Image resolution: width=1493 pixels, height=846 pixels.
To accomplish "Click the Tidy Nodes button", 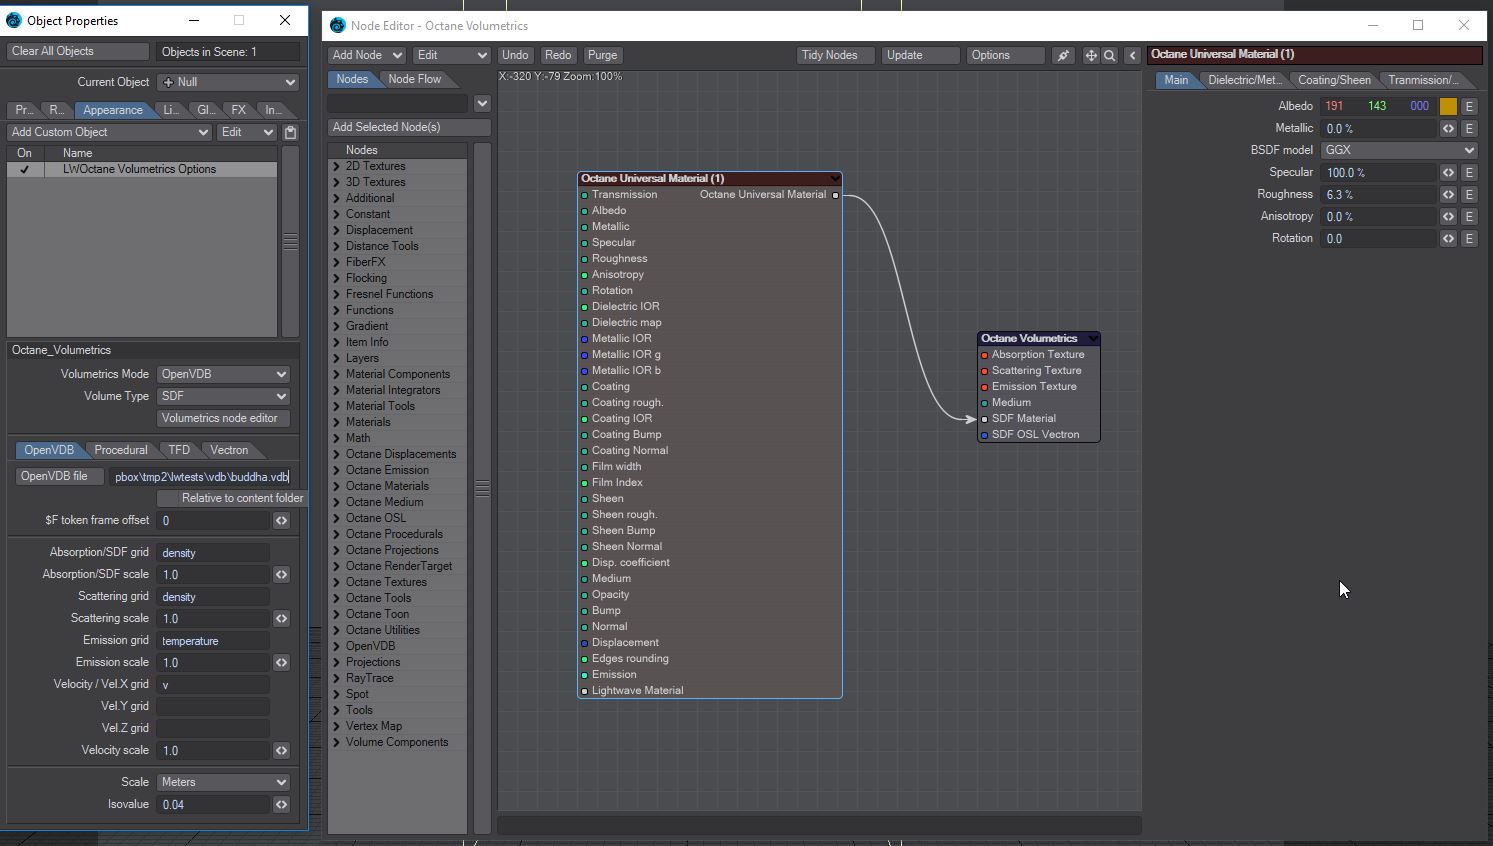I will [835, 55].
